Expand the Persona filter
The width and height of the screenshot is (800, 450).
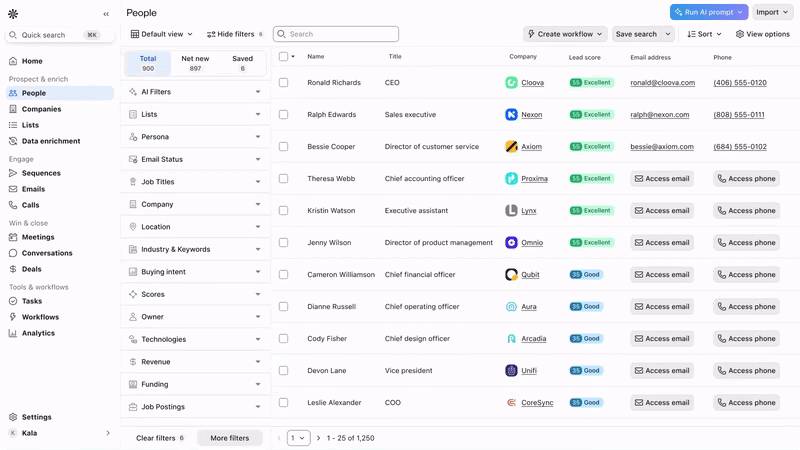[x=195, y=137]
